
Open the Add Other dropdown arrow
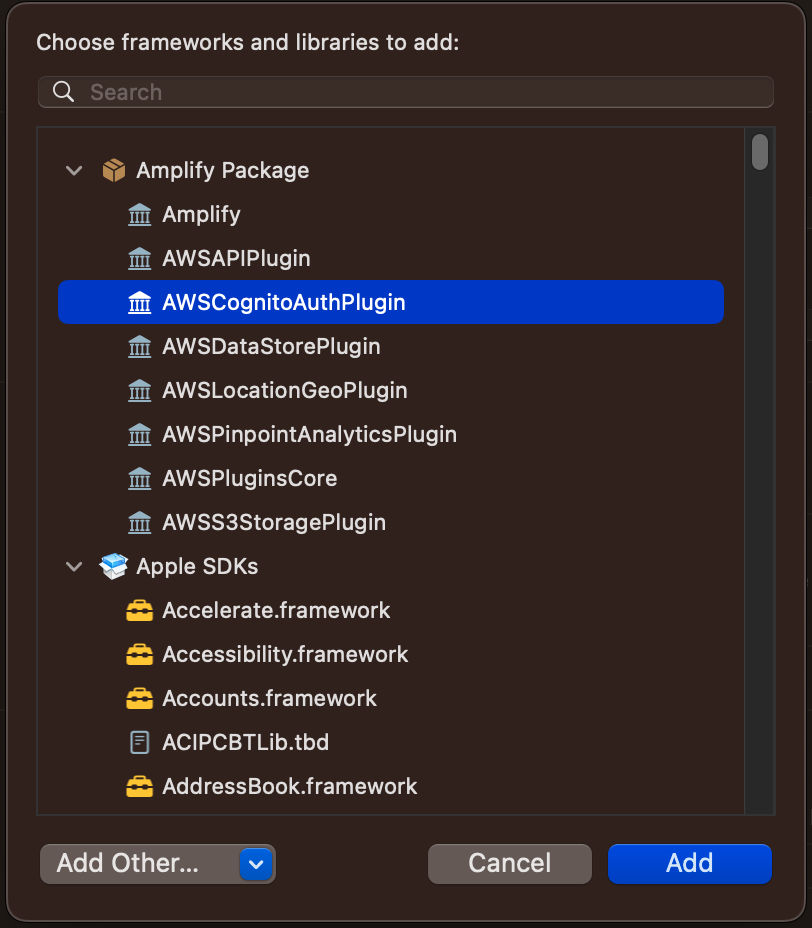[x=256, y=864]
